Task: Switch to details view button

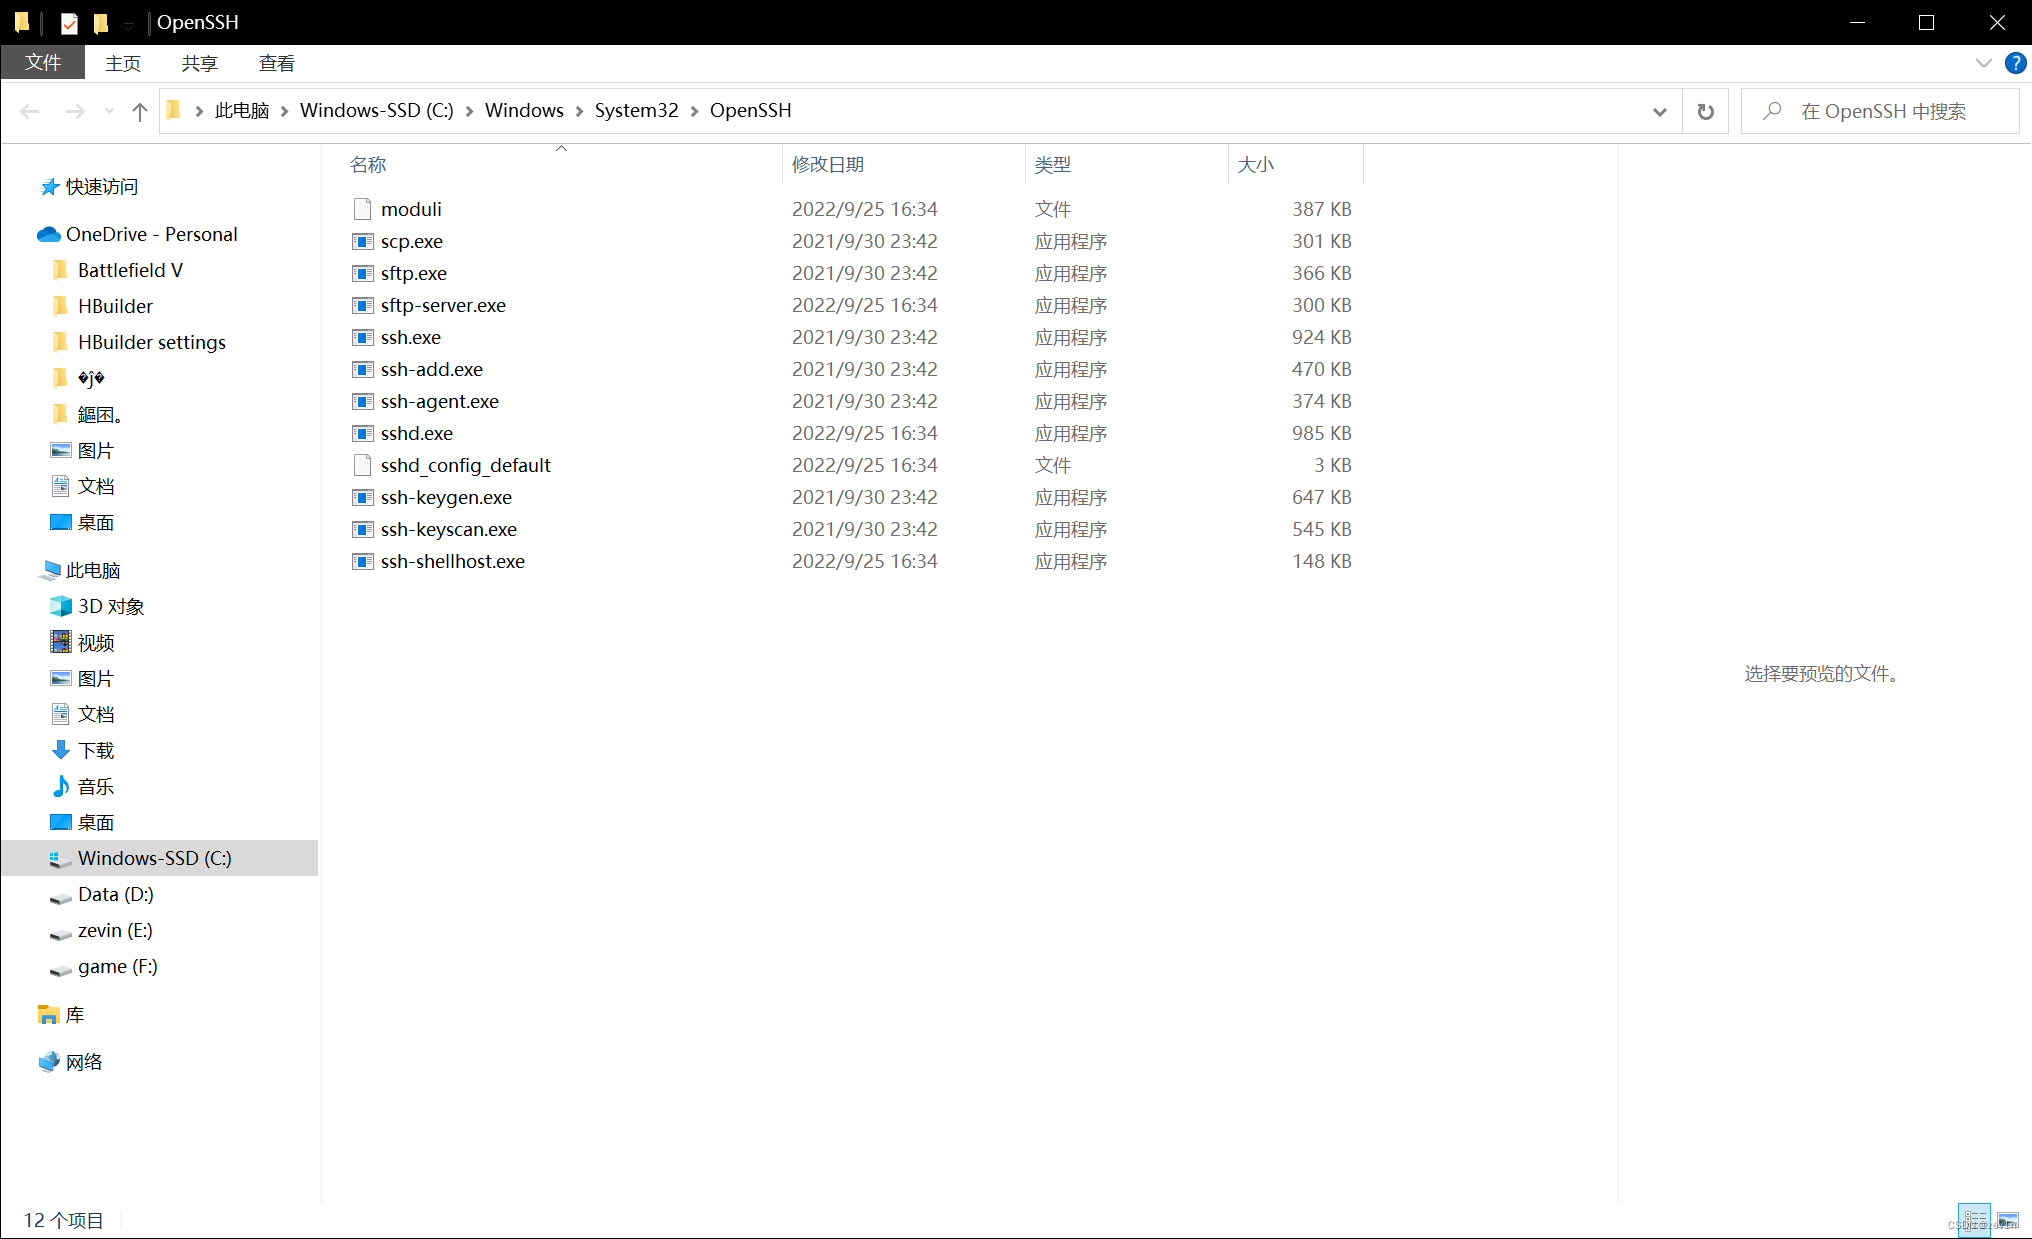Action: click(x=1974, y=1220)
